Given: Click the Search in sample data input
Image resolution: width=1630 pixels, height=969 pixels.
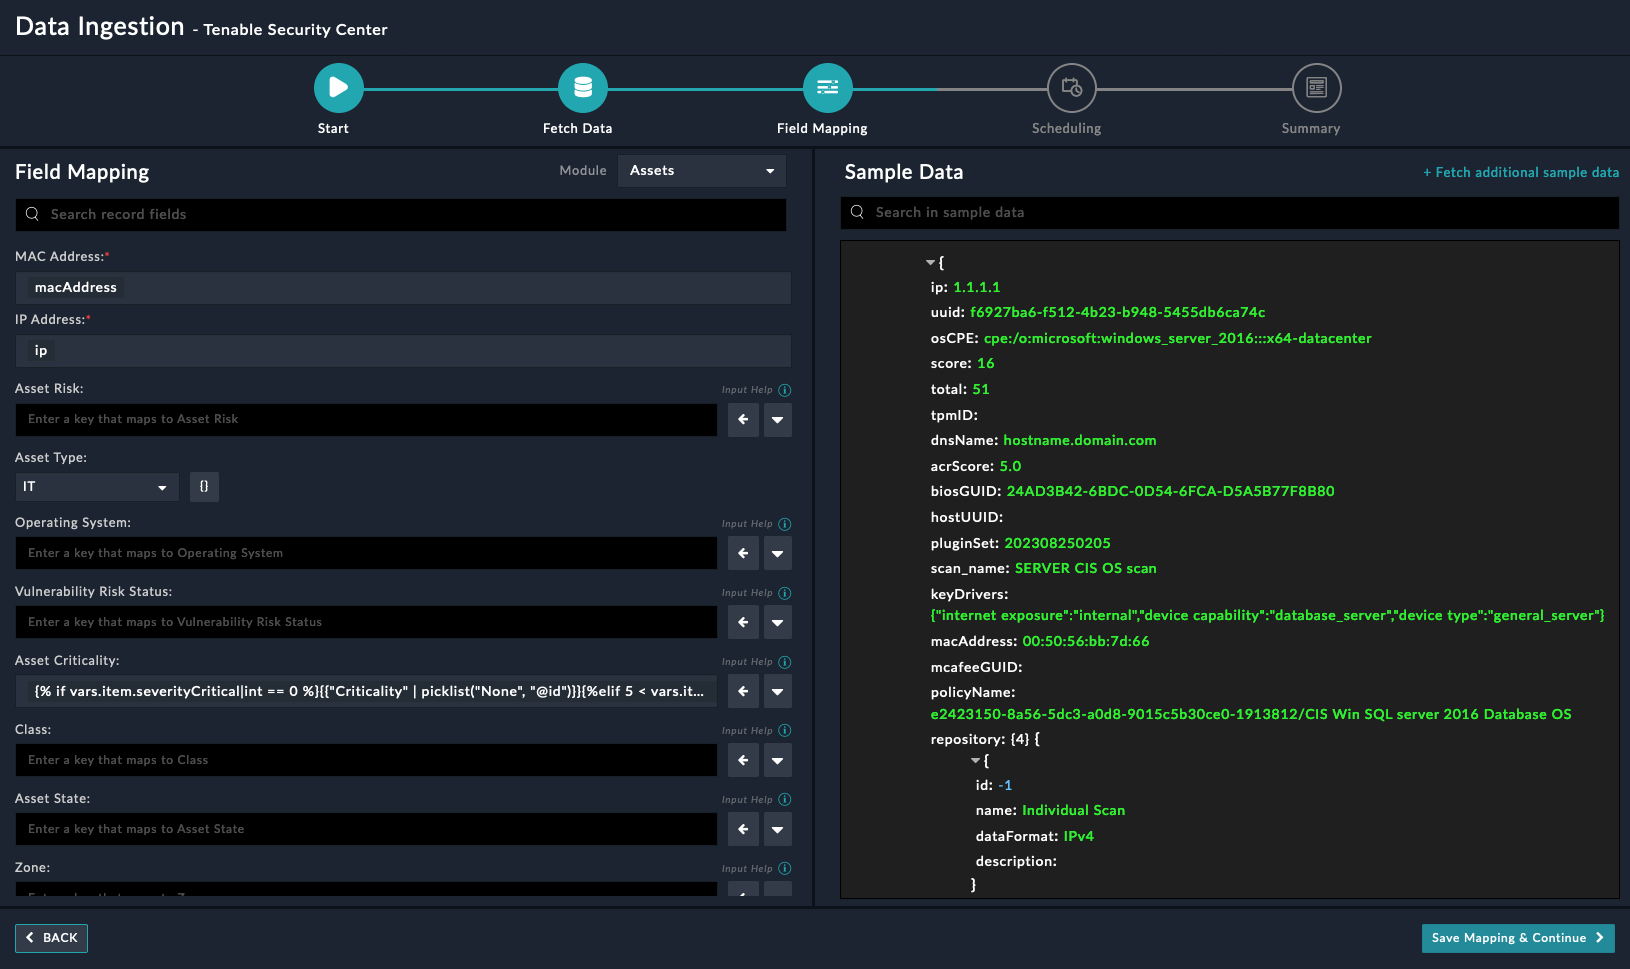Looking at the screenshot, I should coord(1230,212).
